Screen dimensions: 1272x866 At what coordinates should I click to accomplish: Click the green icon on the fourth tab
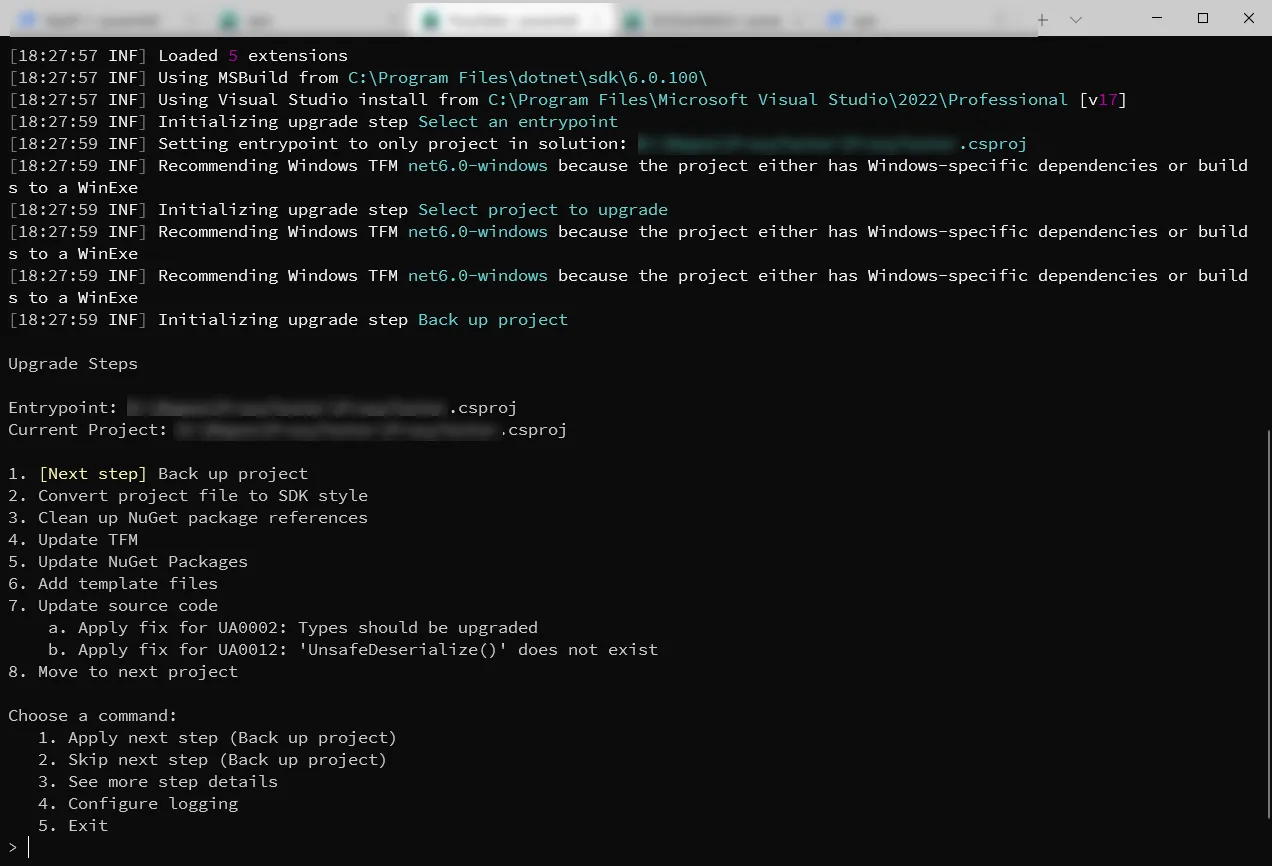[633, 19]
